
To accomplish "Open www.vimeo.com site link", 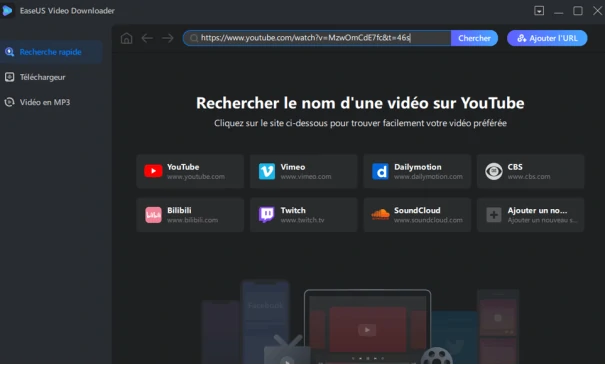I will pyautogui.click(x=306, y=177).
